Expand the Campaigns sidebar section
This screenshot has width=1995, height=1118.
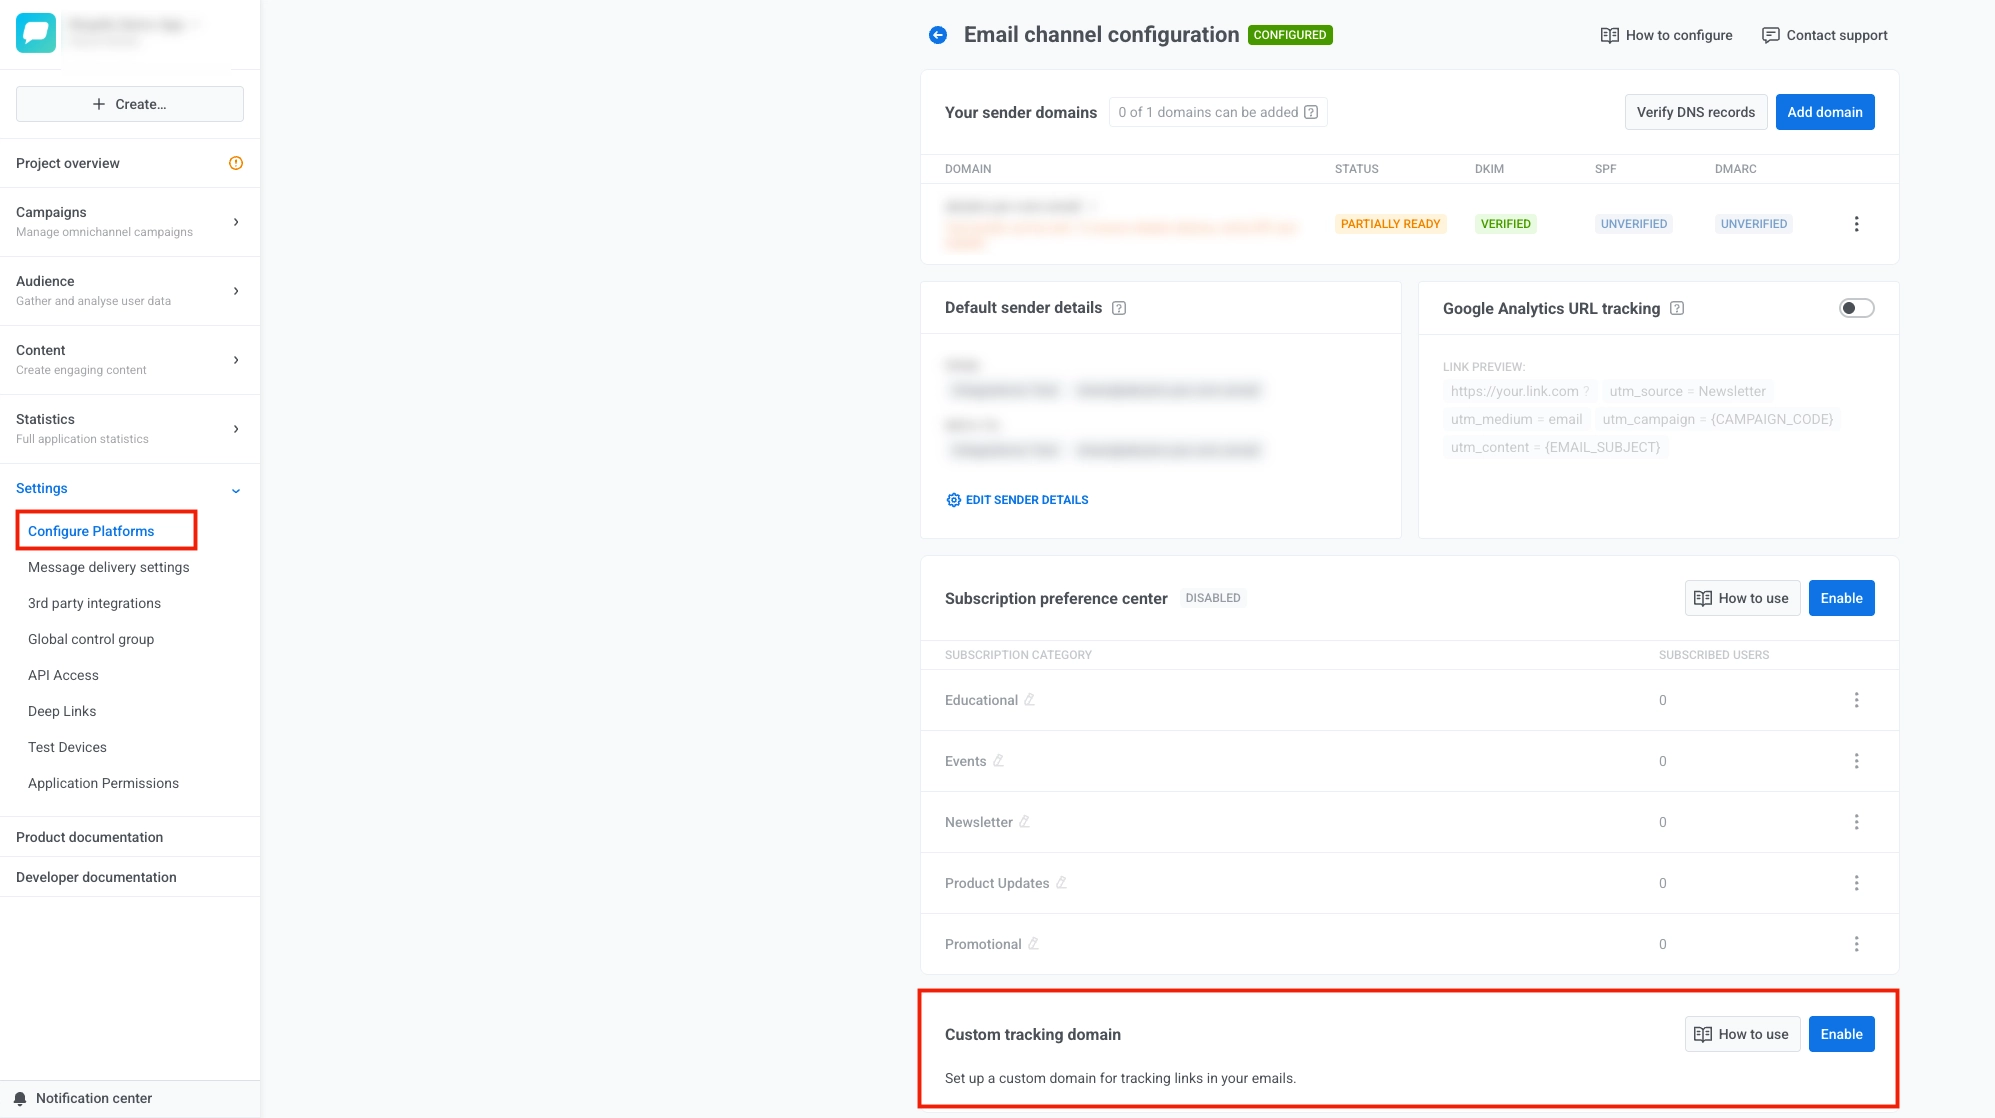pyautogui.click(x=236, y=222)
